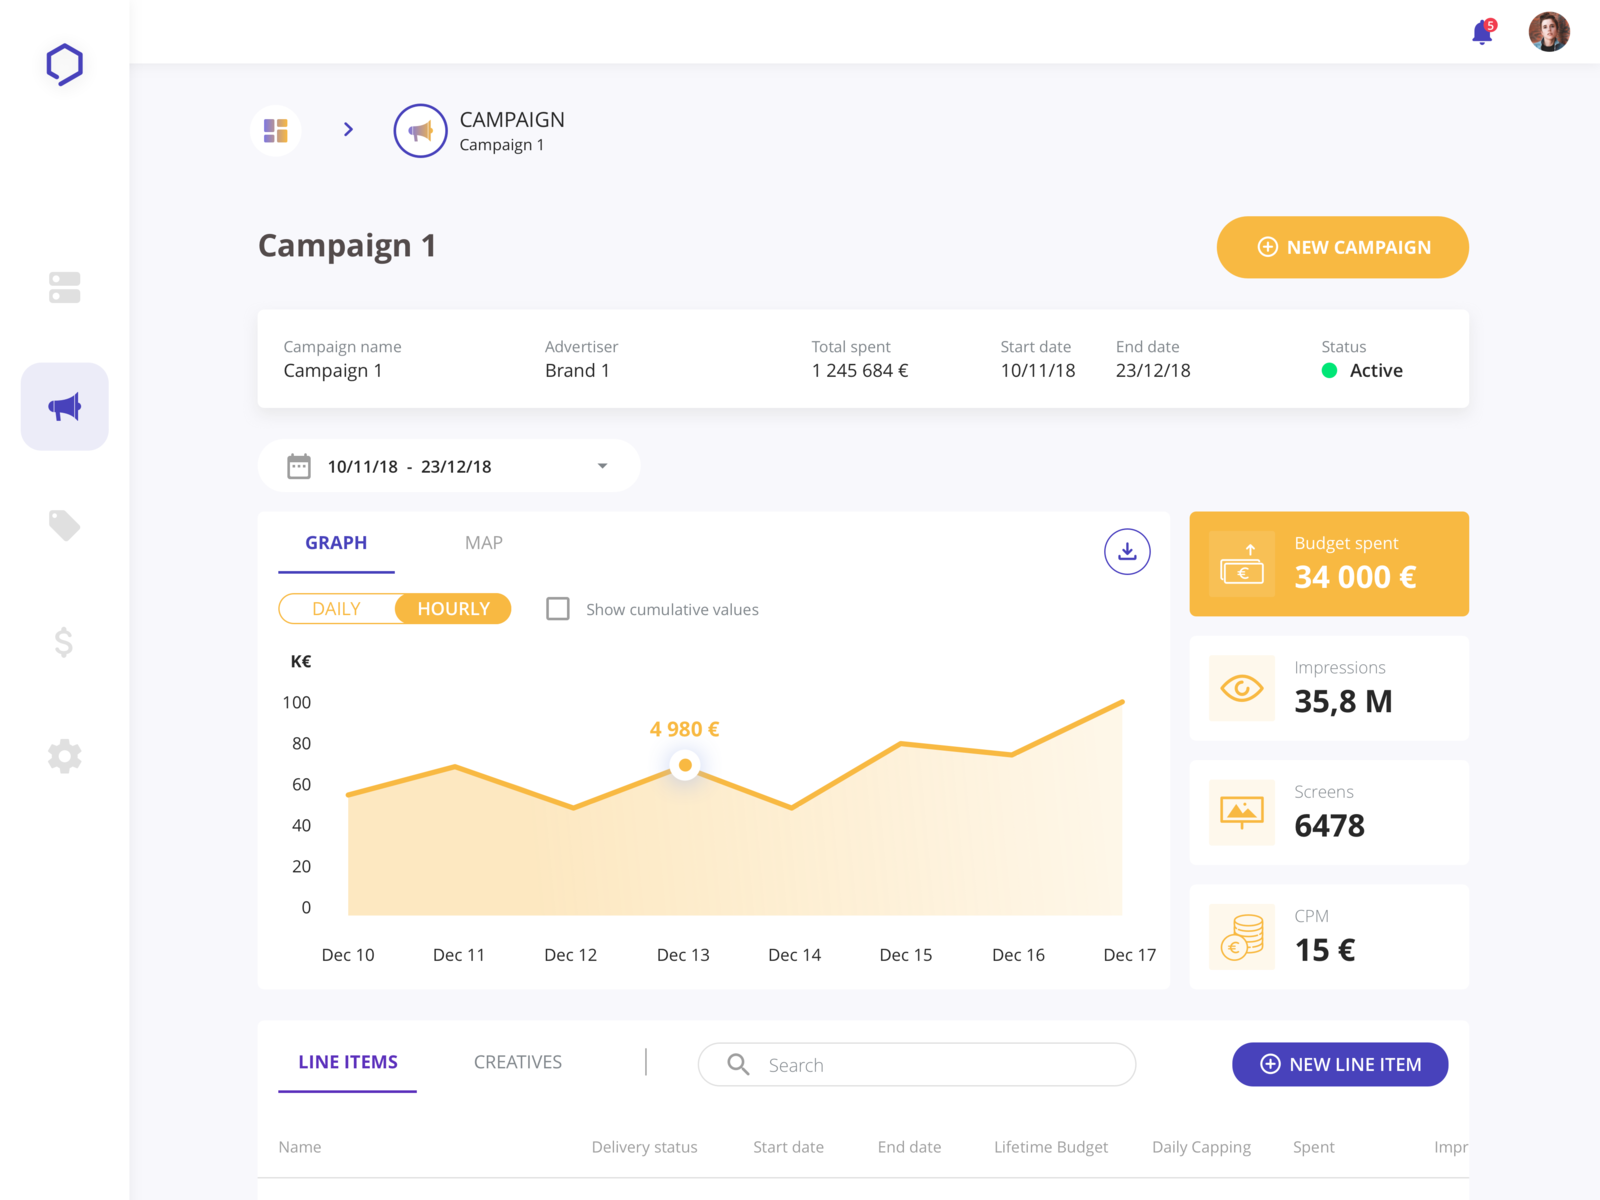The height and width of the screenshot is (1200, 1600).
Task: Click the End date 23/12/18 value
Action: [1153, 371]
